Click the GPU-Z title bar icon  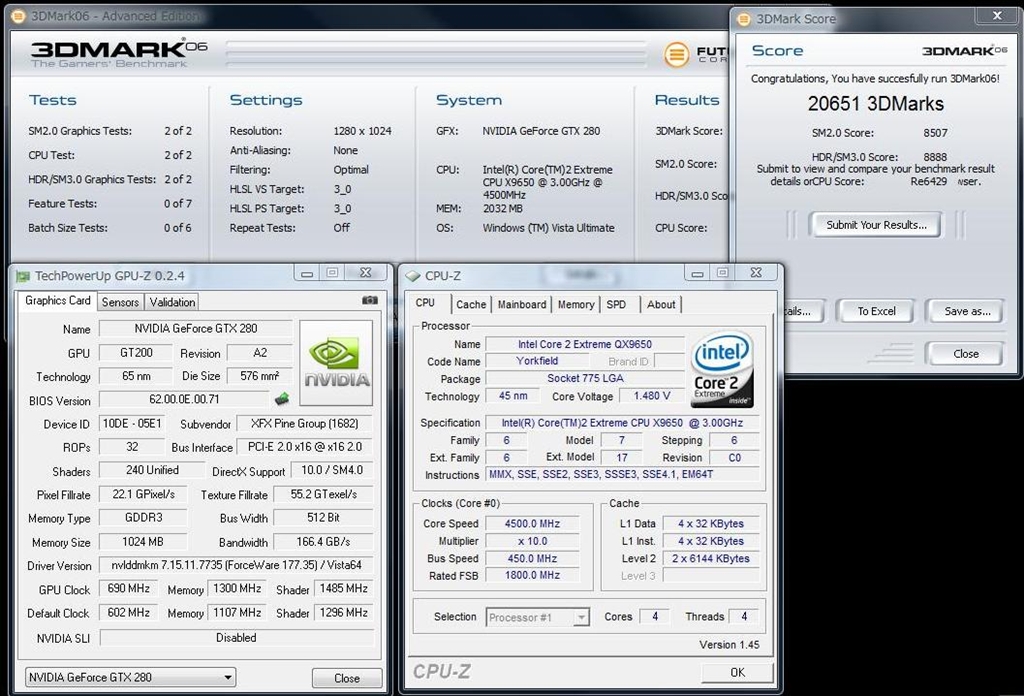pyautogui.click(x=22, y=276)
